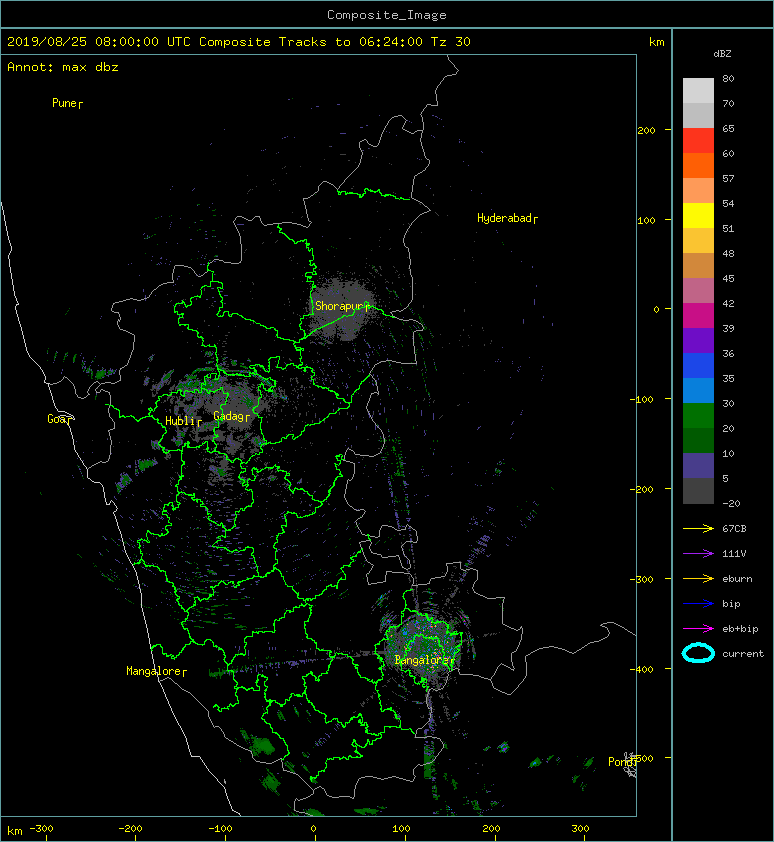This screenshot has width=774, height=842.
Task: Click the magenta eb+bip arrow legend icon
Action: point(698,629)
